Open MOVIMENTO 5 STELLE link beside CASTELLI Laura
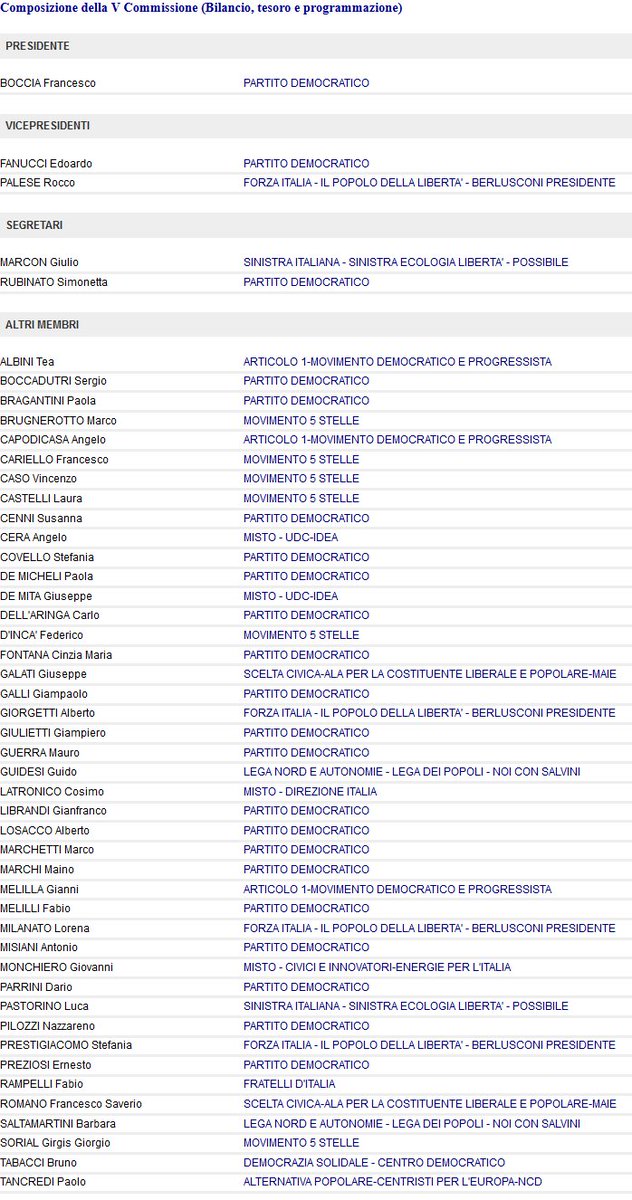This screenshot has width=632, height=1200. coord(301,498)
